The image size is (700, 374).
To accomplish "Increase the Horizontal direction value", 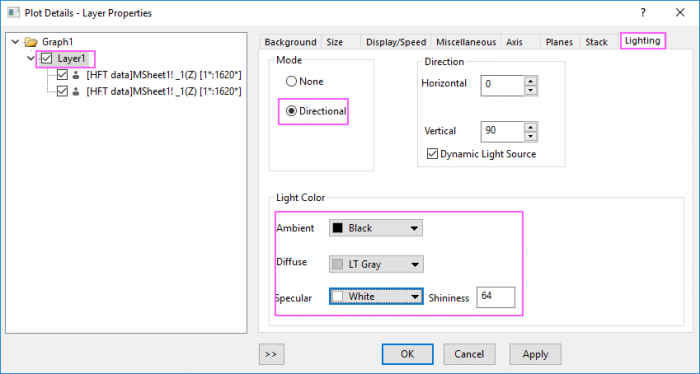I will point(530,81).
